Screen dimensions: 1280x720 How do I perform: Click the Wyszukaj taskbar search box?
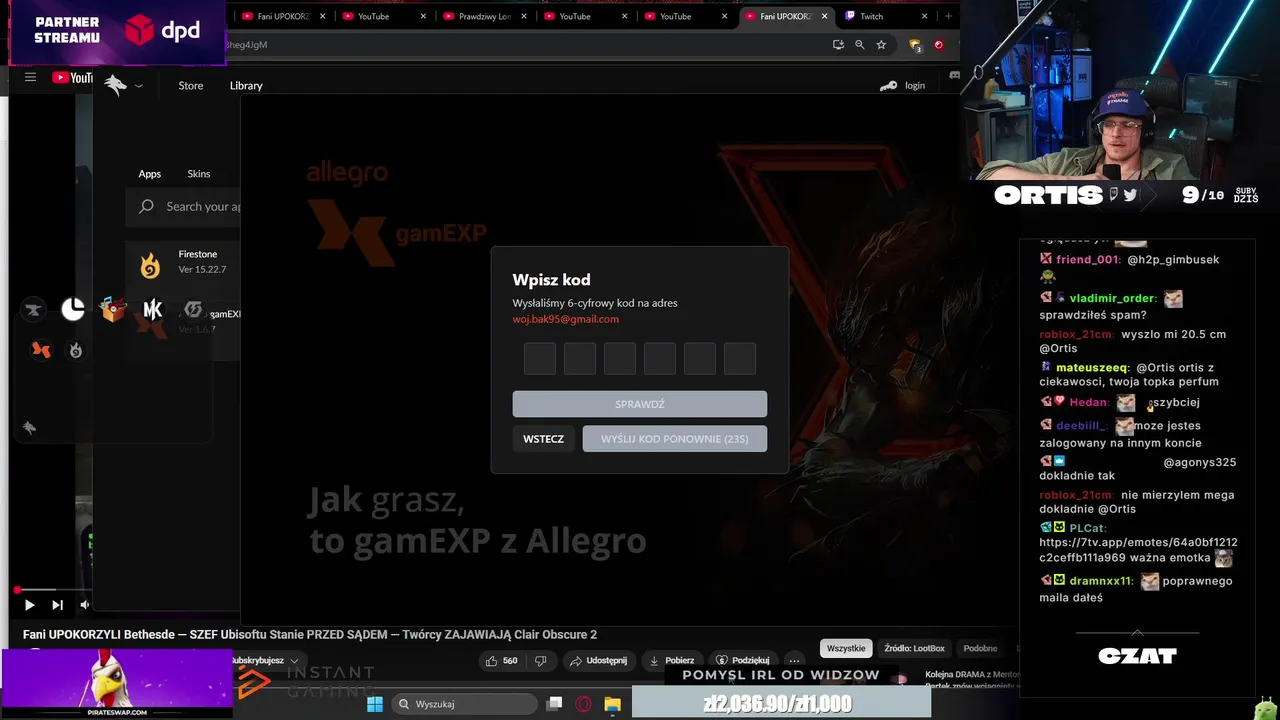[x=465, y=704]
